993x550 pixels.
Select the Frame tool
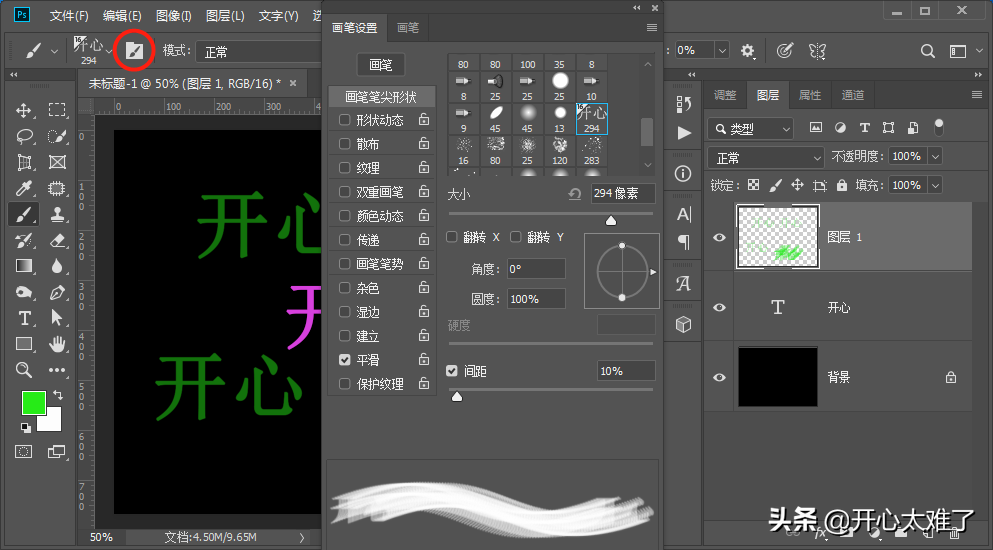coord(57,162)
